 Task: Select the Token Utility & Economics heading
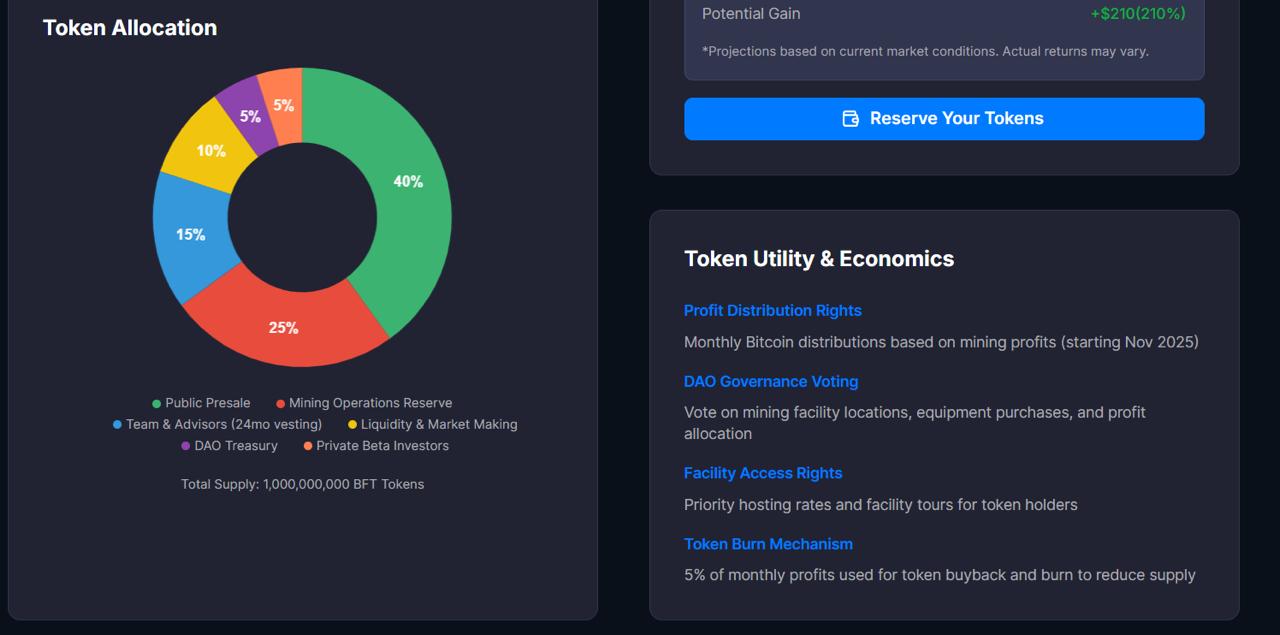pos(818,258)
